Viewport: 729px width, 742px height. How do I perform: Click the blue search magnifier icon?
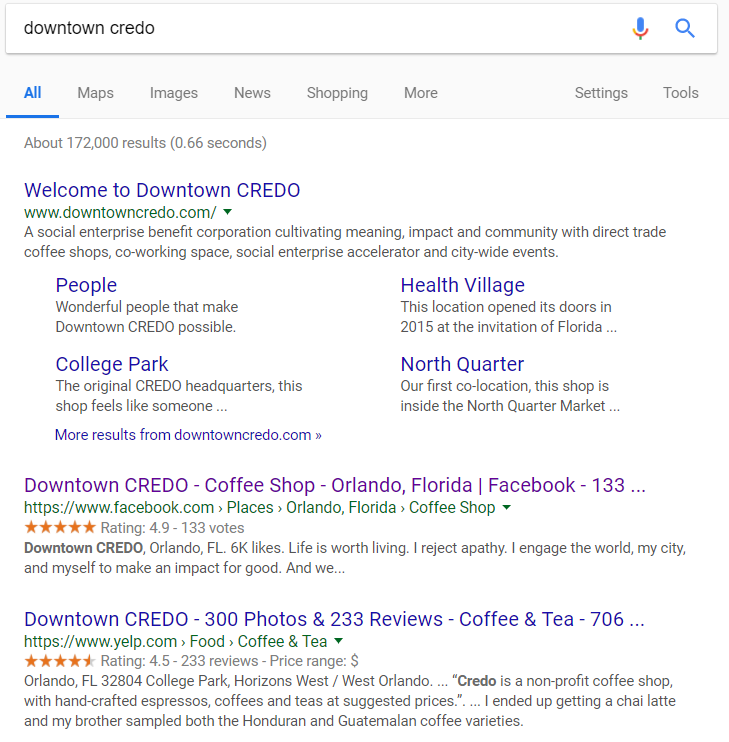(685, 28)
